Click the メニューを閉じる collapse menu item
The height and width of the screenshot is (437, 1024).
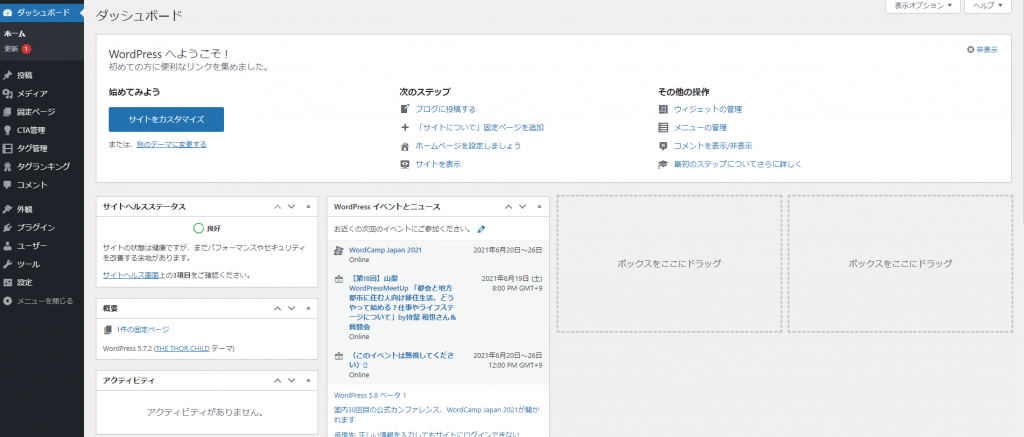point(42,301)
